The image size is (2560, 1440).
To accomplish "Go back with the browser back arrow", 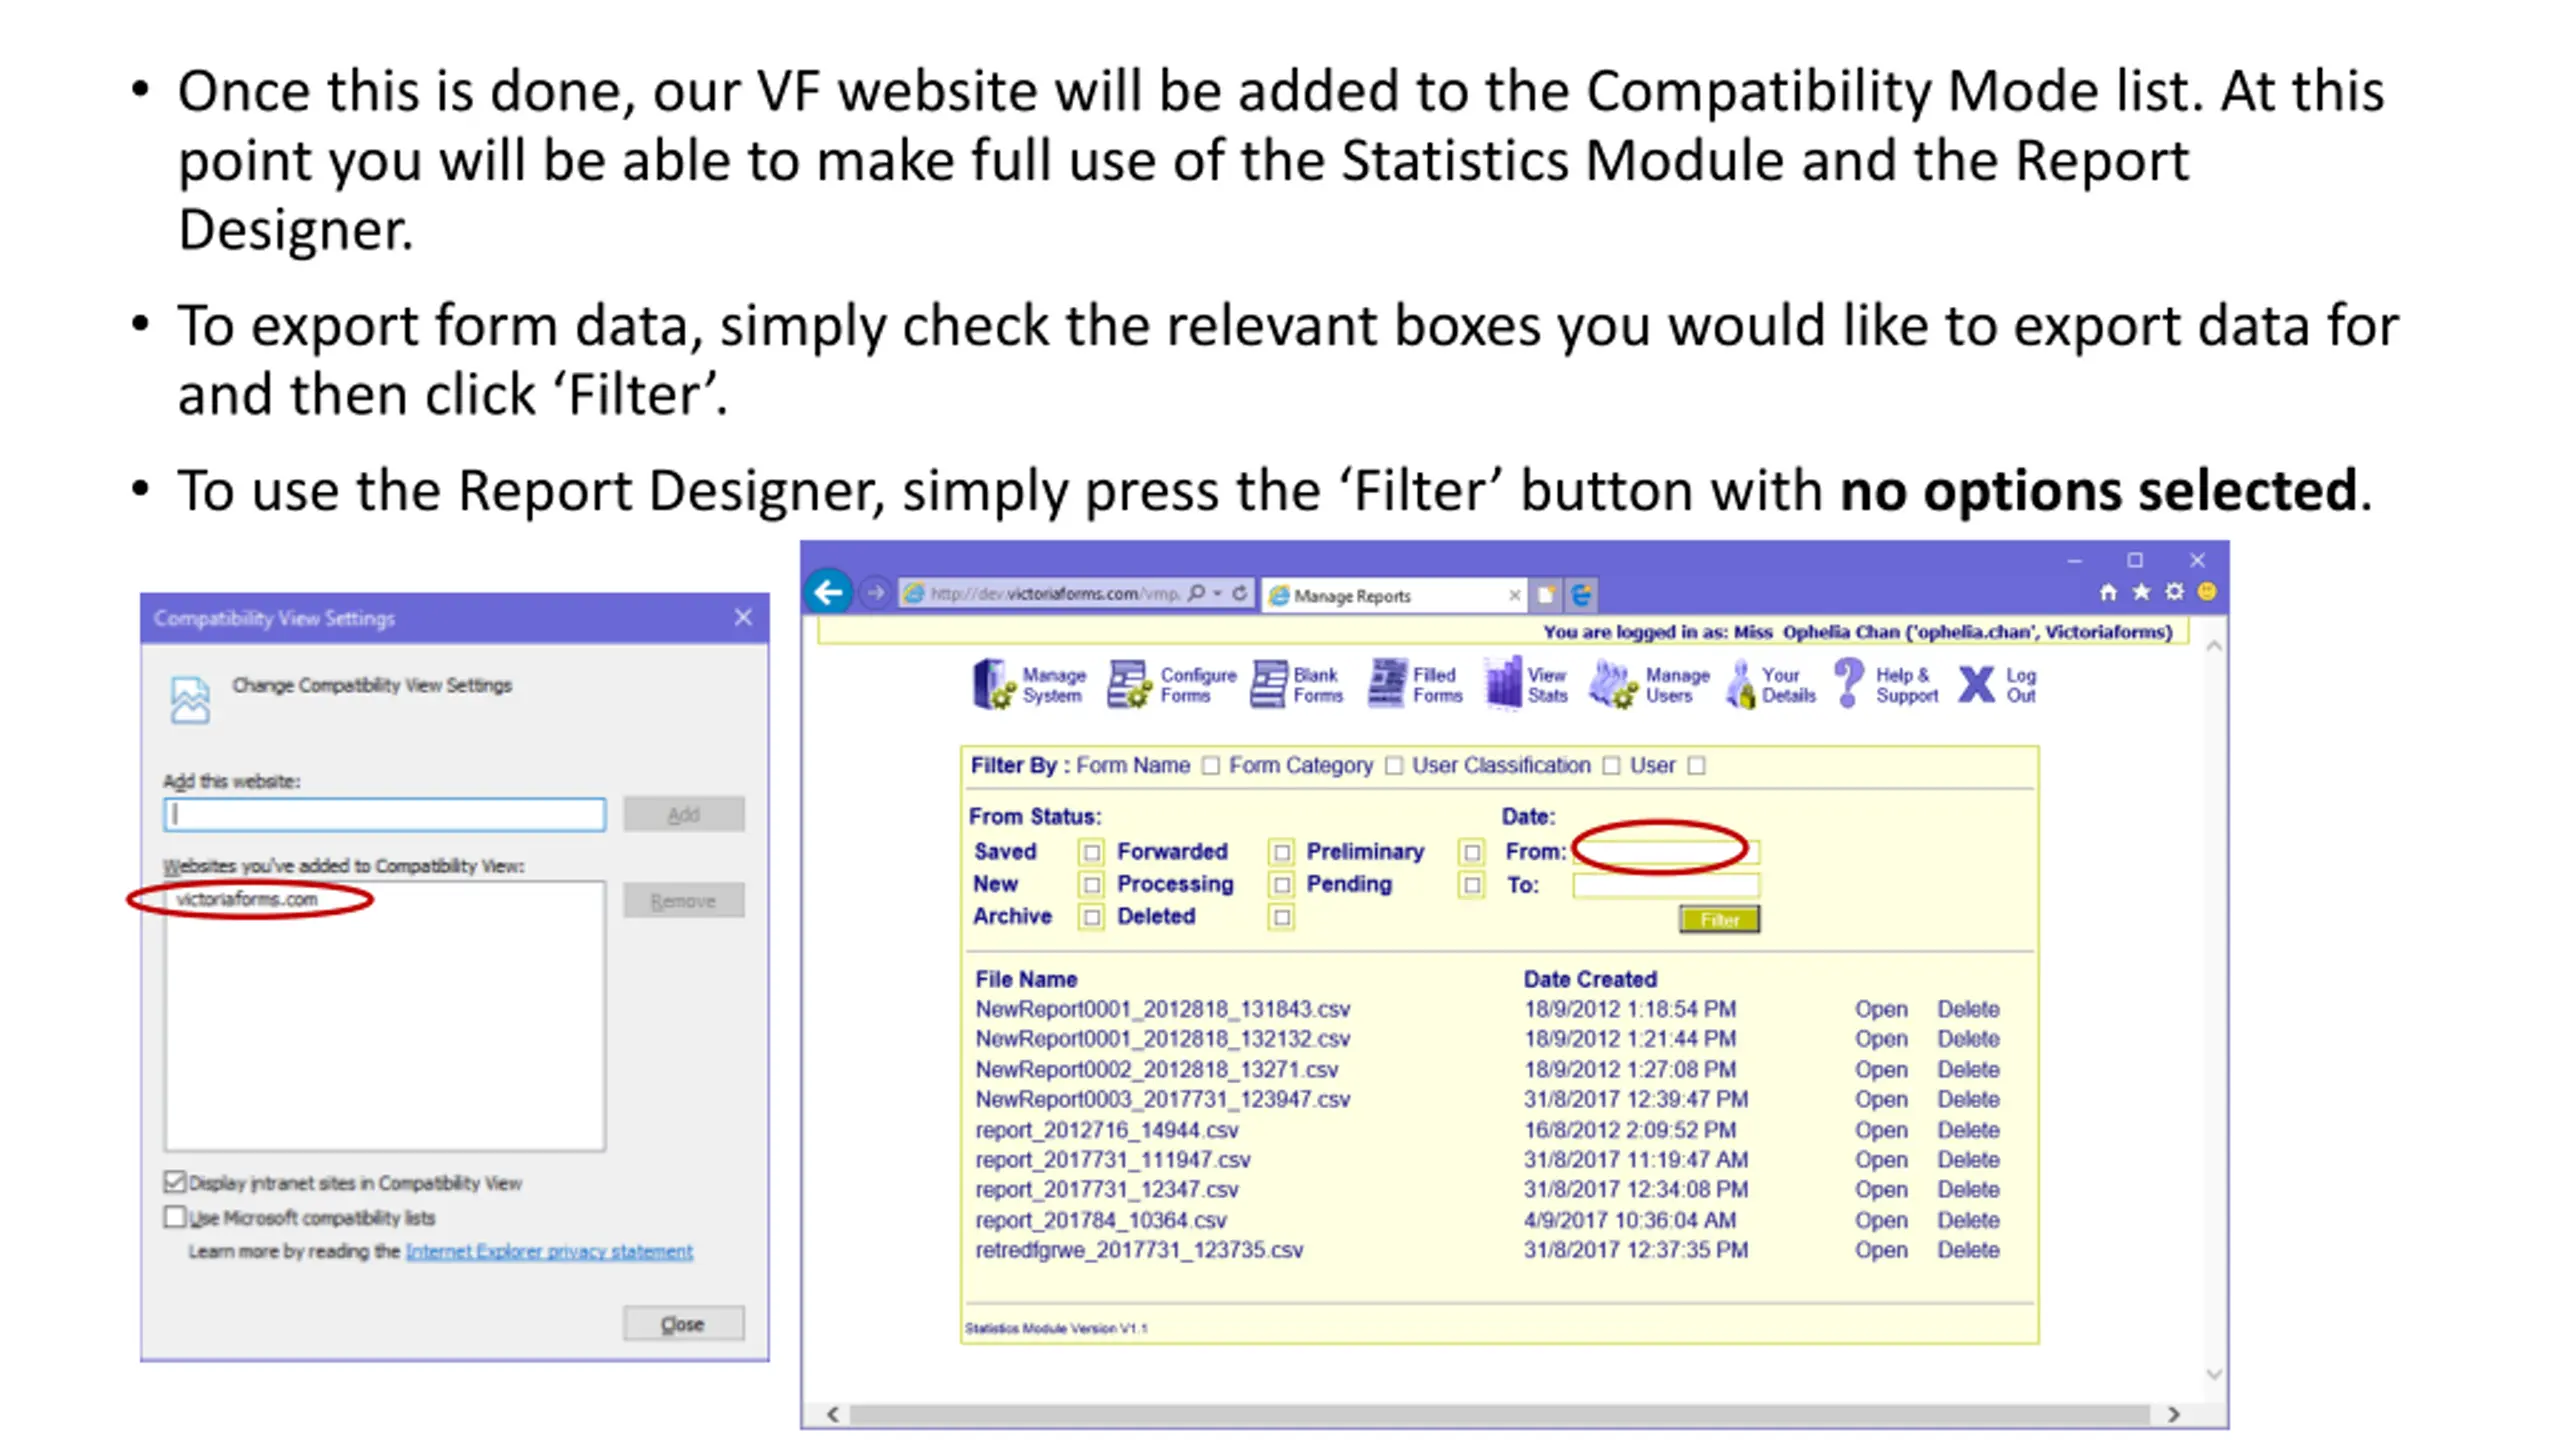I will pos(828,593).
